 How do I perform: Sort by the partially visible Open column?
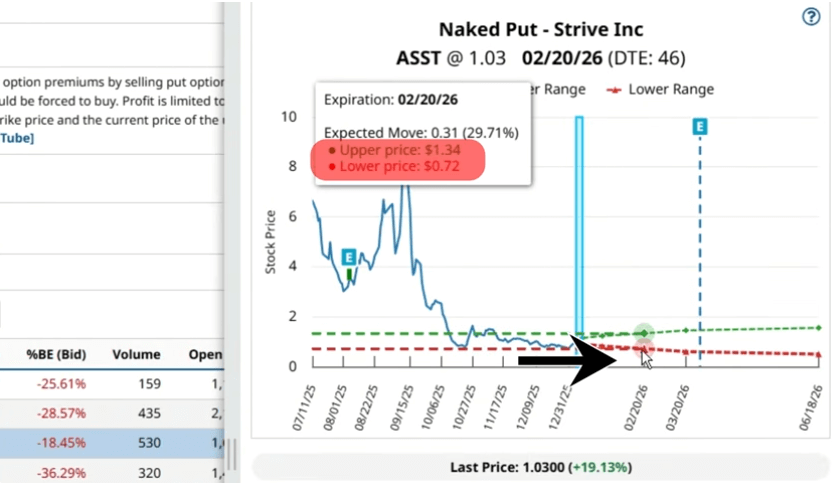click(x=204, y=354)
